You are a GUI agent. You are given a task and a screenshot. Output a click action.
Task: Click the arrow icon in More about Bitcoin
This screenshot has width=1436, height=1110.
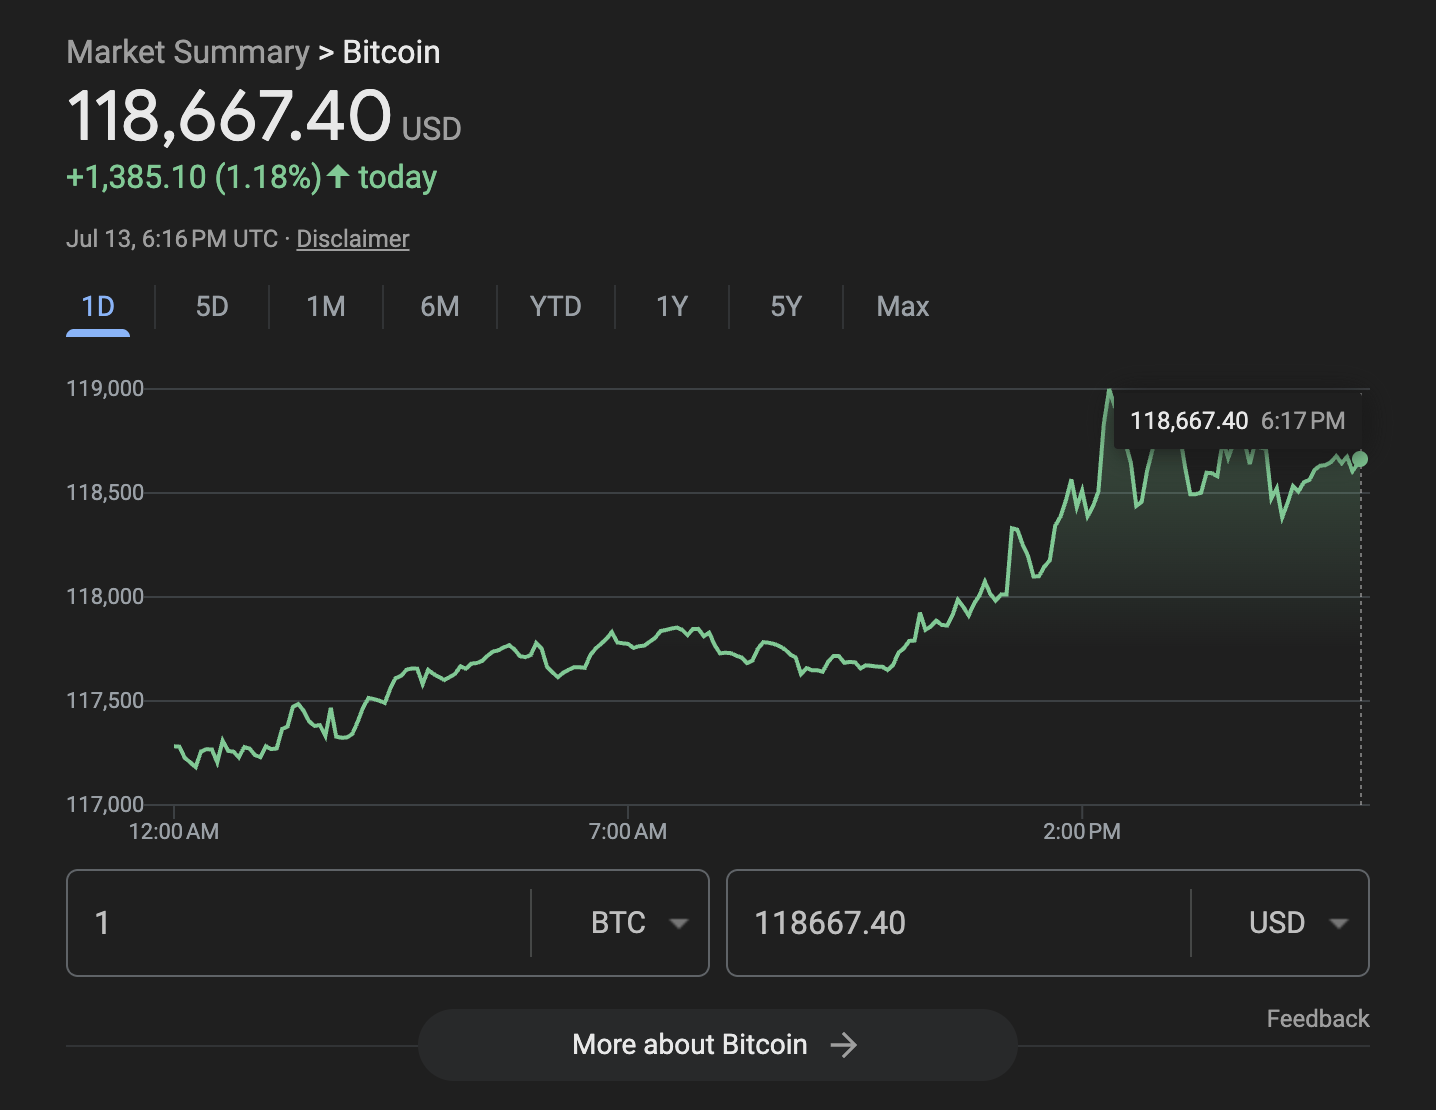(844, 1045)
